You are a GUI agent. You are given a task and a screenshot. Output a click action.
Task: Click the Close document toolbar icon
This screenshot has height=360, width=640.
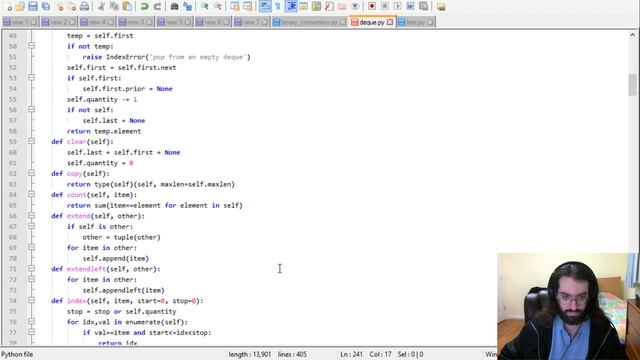click(x=59, y=6)
